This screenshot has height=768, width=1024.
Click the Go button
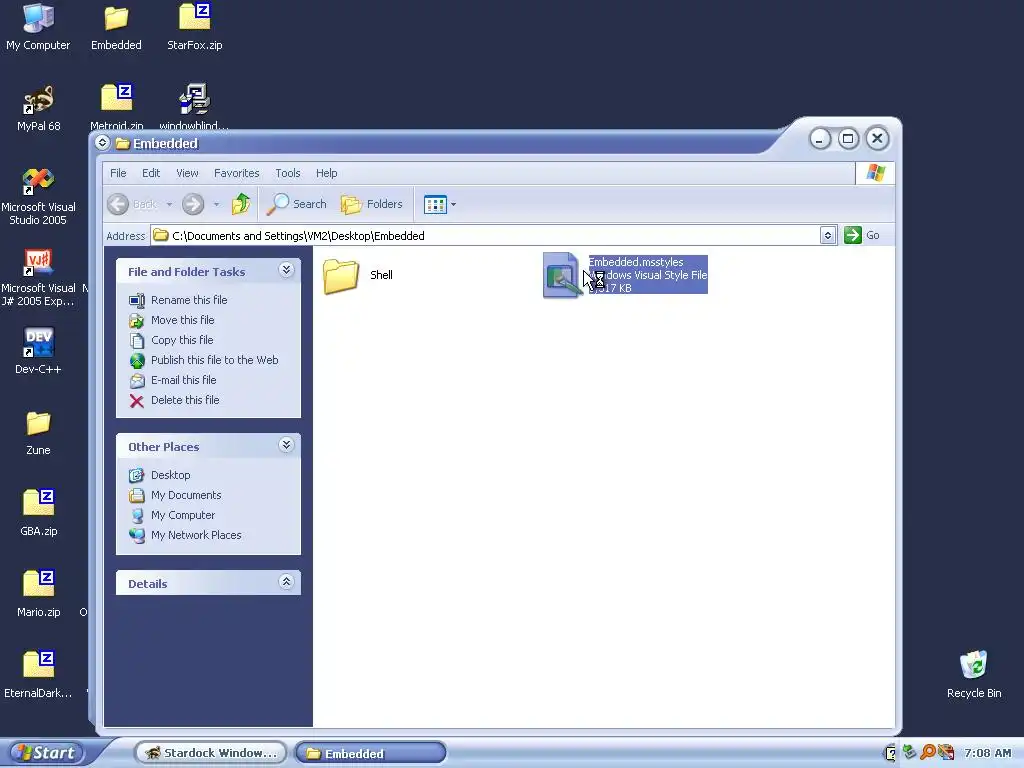pos(862,235)
